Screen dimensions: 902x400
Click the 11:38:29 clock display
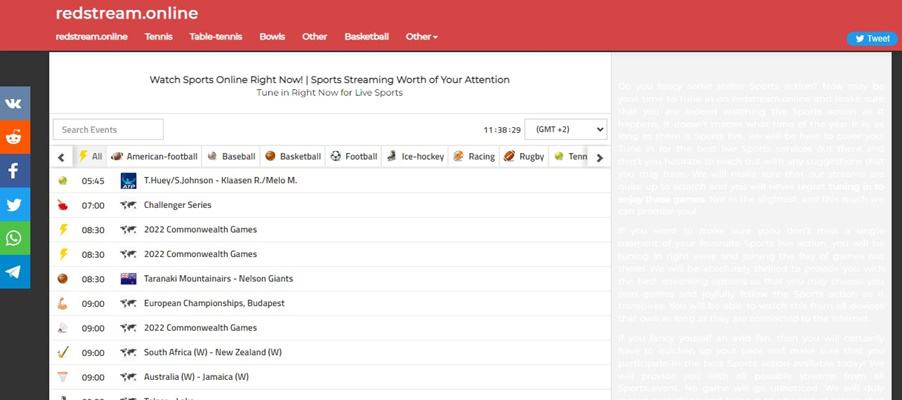[502, 130]
